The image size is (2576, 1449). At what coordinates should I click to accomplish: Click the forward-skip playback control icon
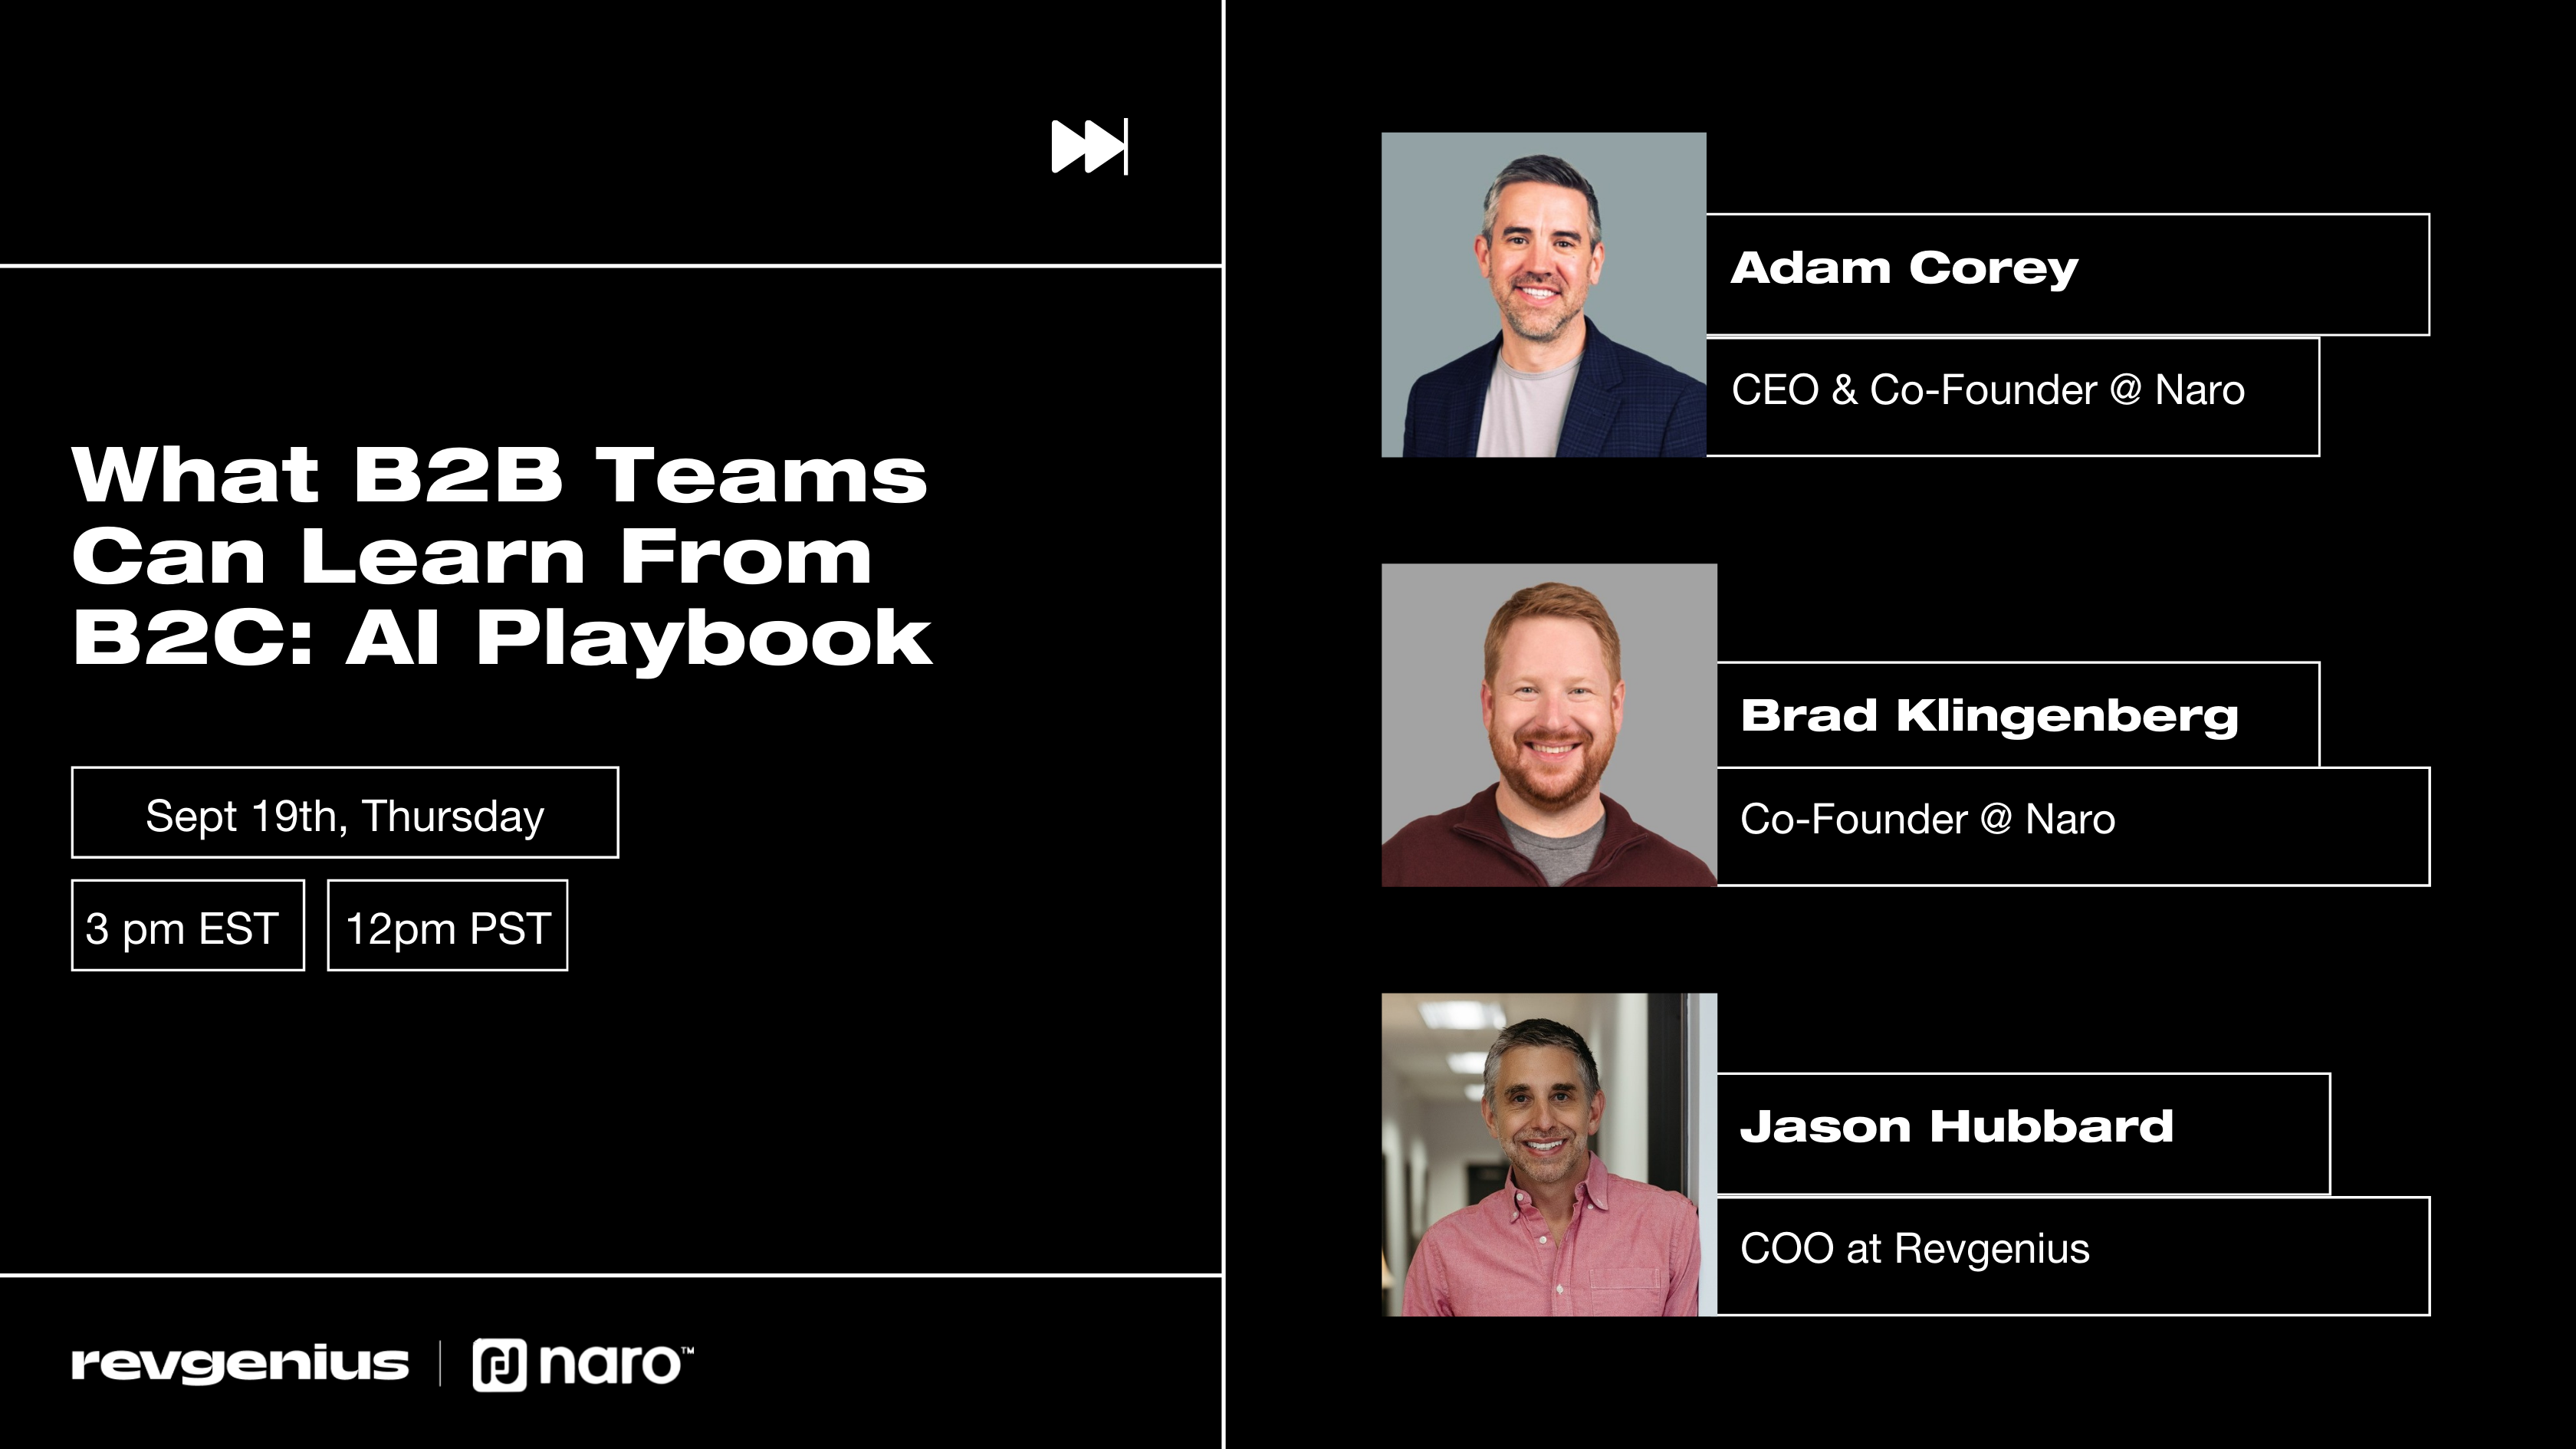pyautogui.click(x=1090, y=149)
